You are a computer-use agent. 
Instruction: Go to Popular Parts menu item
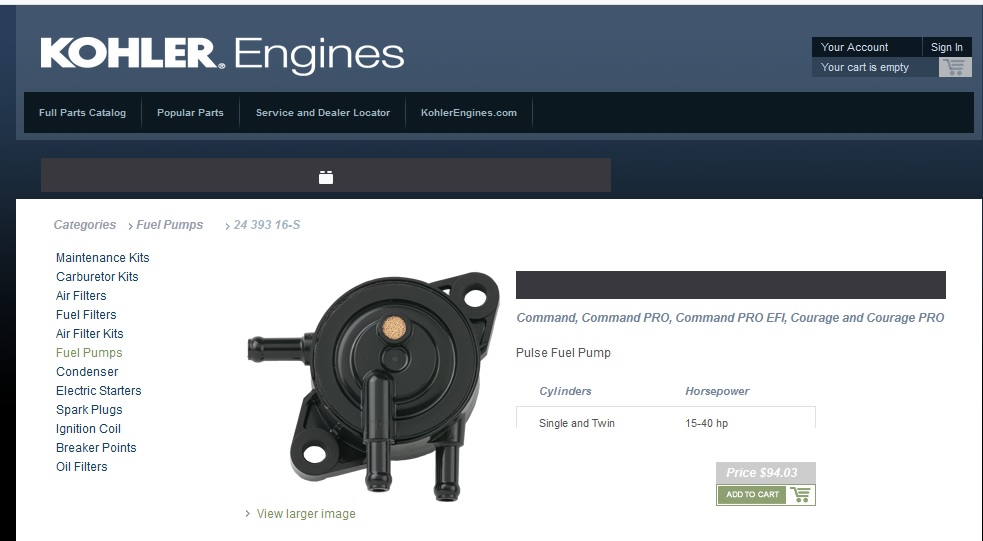coord(190,113)
